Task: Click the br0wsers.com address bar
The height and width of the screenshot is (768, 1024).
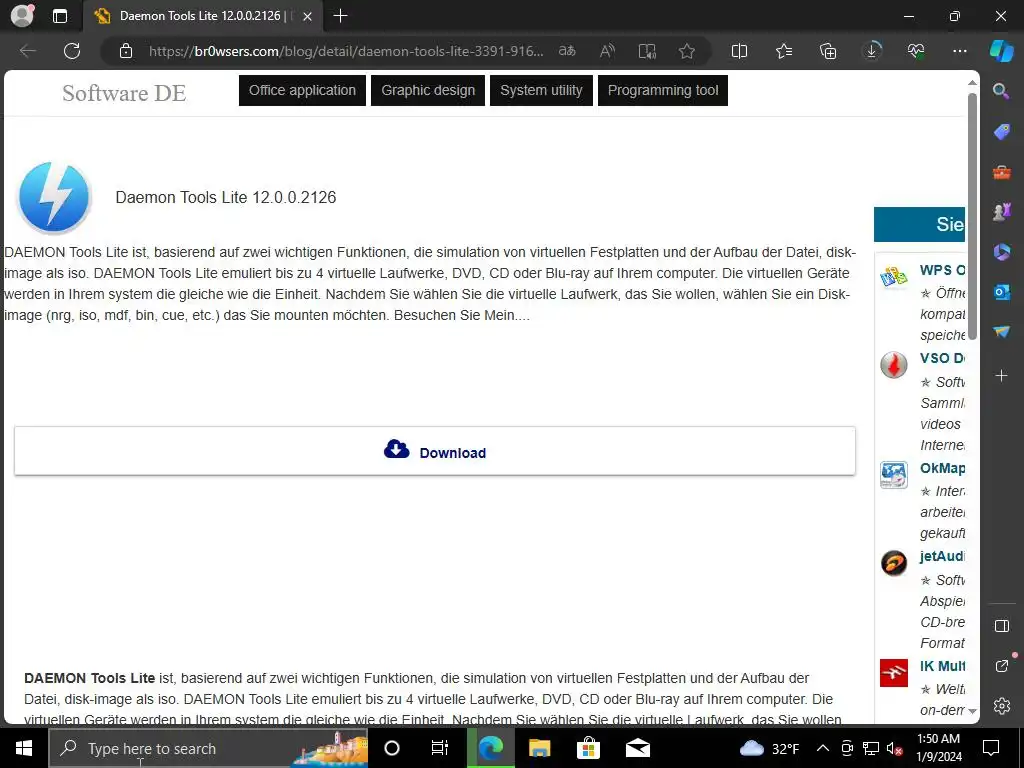Action: (x=346, y=51)
